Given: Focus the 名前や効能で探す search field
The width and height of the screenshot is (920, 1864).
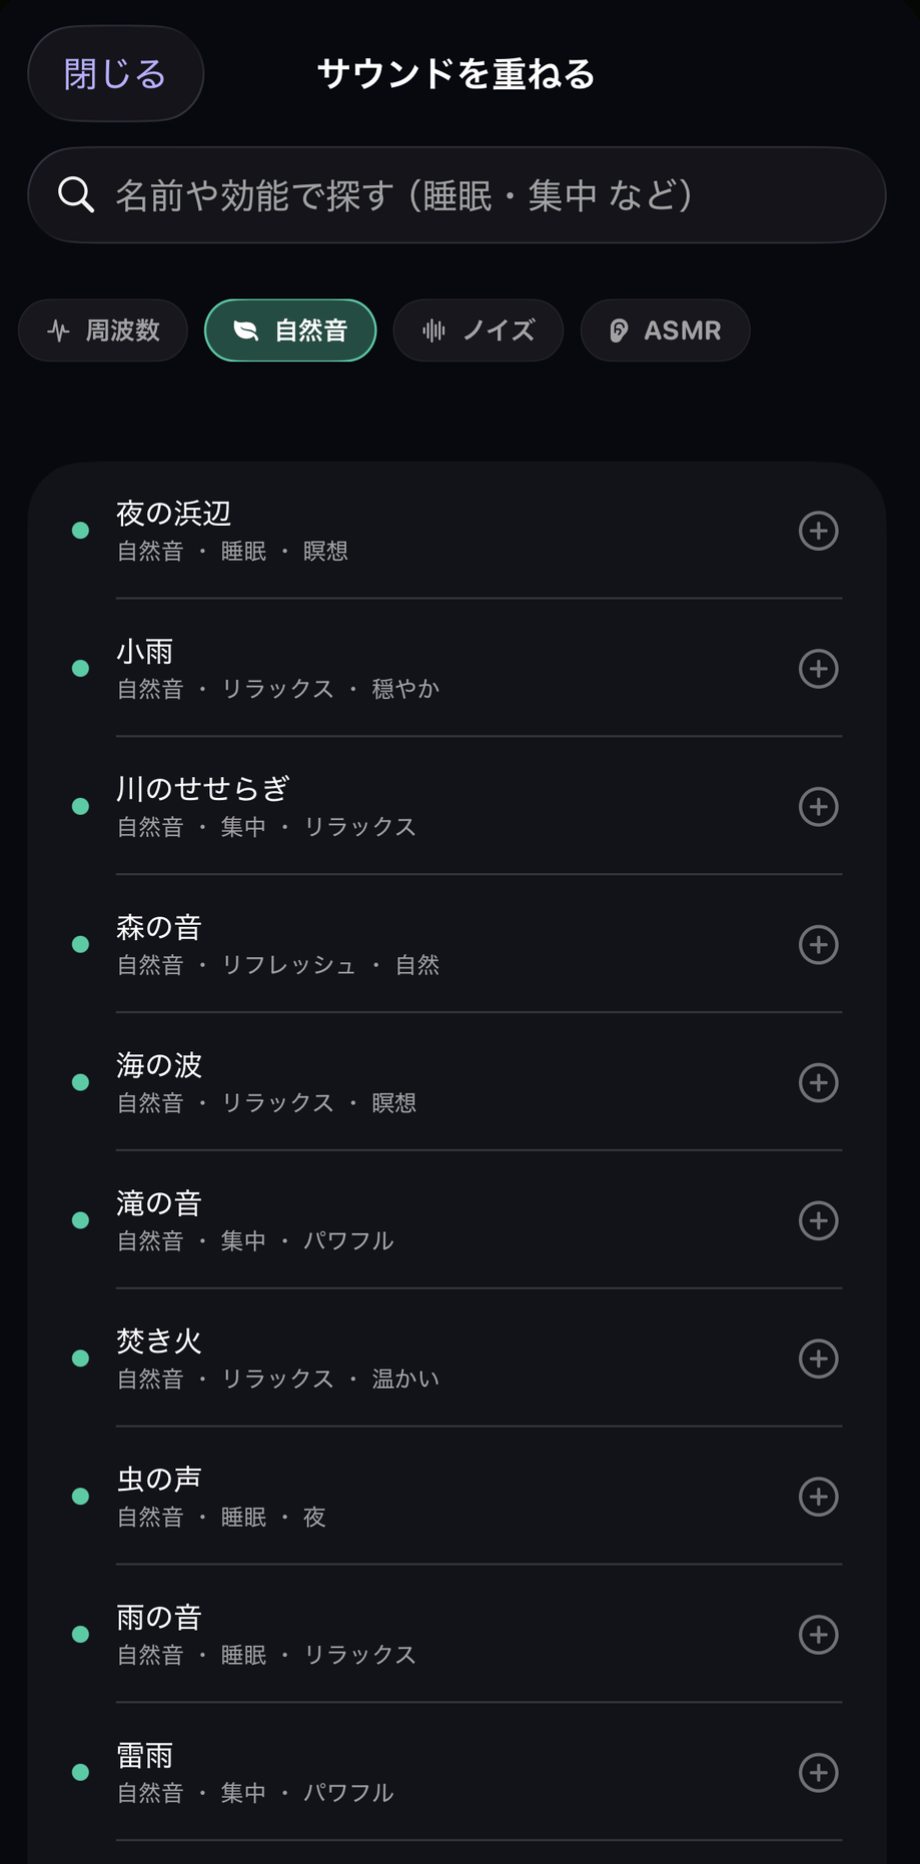Looking at the screenshot, I should [x=457, y=195].
